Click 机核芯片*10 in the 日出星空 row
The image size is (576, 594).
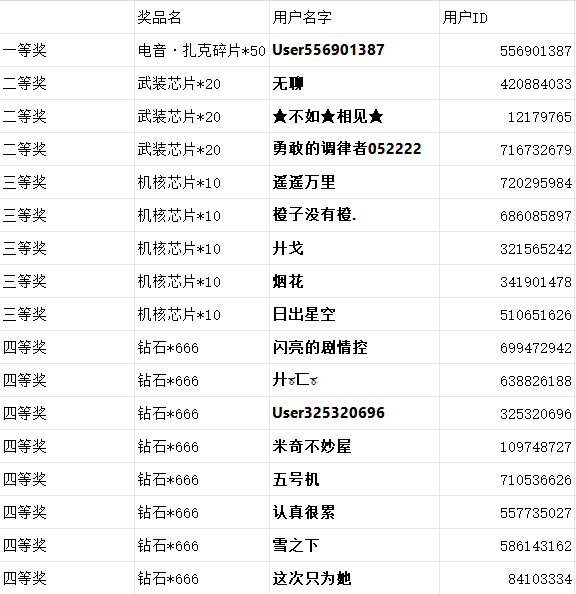(202, 314)
